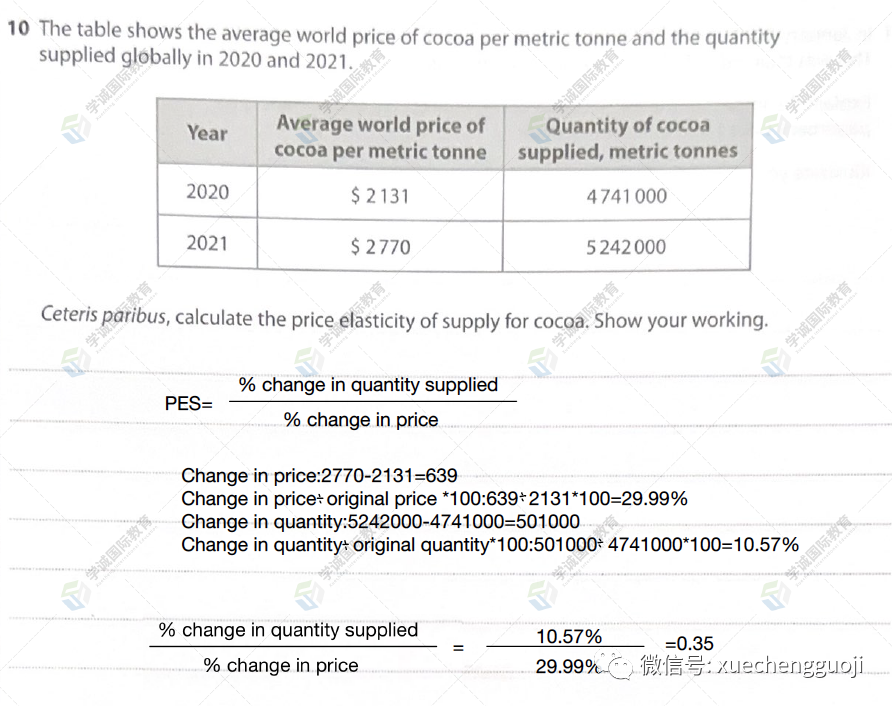The width and height of the screenshot is (892, 706).
Task: Click the 4741000 quantity cell
Action: [x=627, y=196]
